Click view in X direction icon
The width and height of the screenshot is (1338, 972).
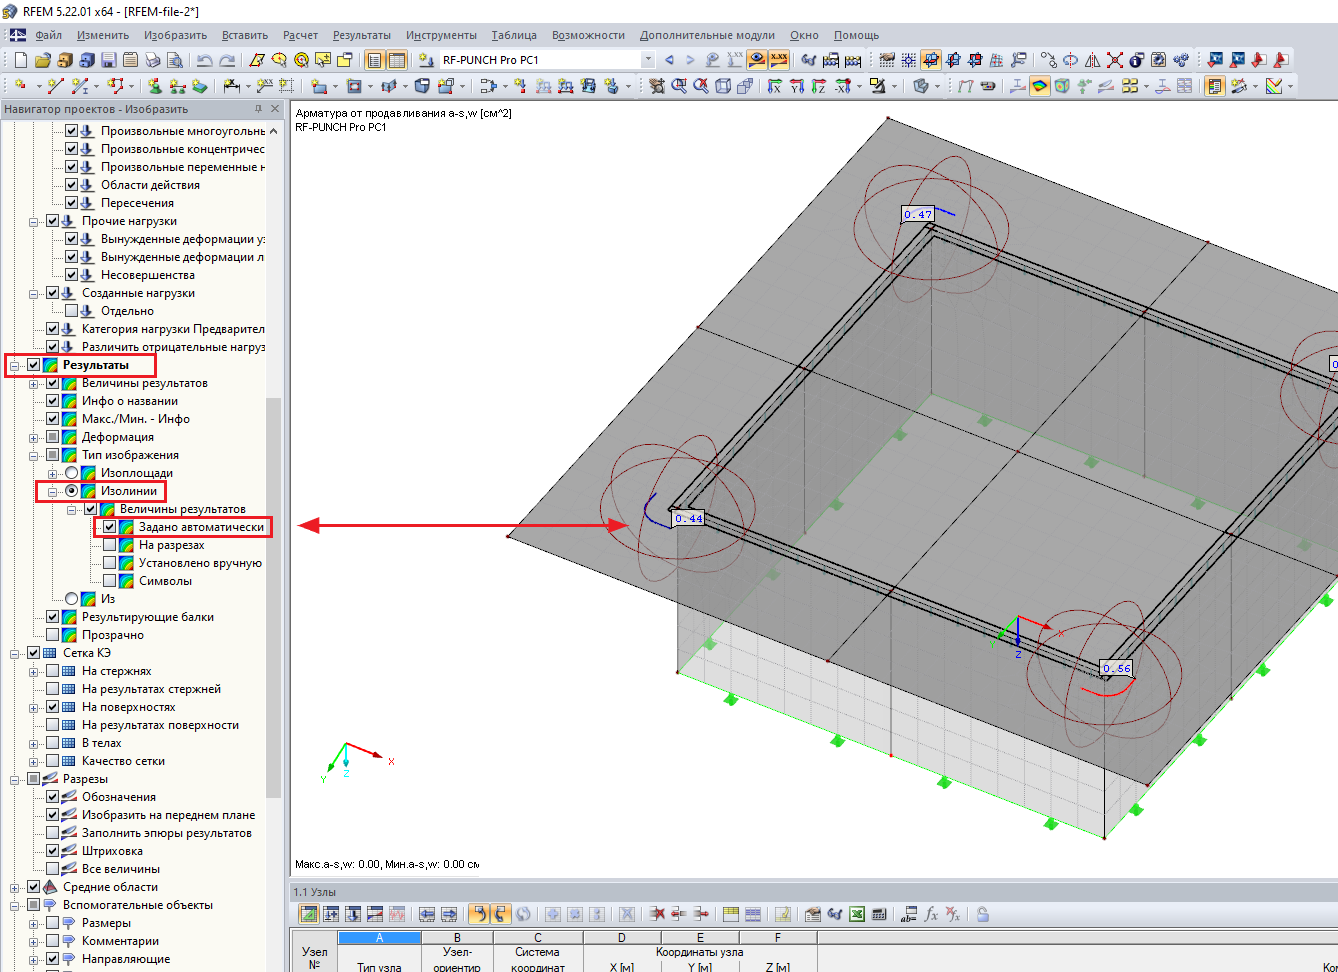(775, 87)
